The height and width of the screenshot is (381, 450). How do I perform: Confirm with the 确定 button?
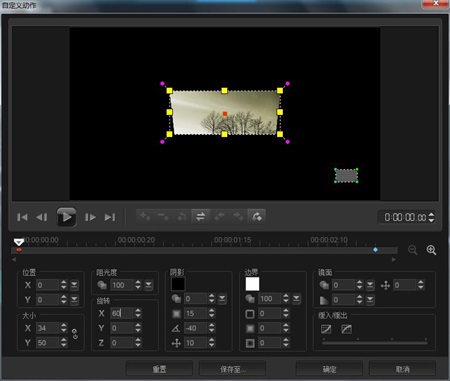(x=329, y=369)
